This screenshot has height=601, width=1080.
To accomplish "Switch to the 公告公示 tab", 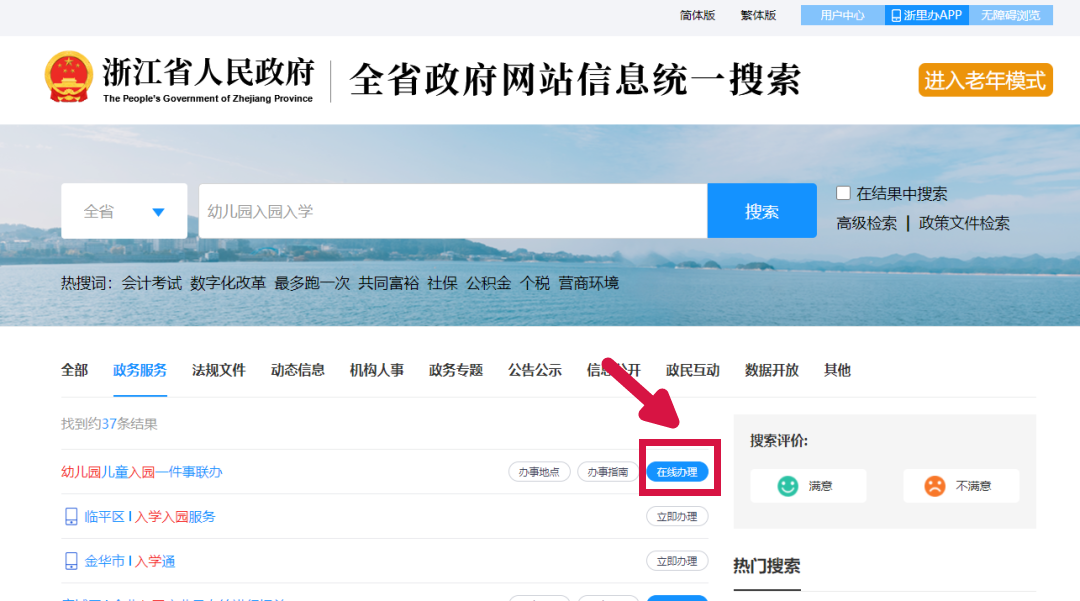I will click(x=535, y=370).
